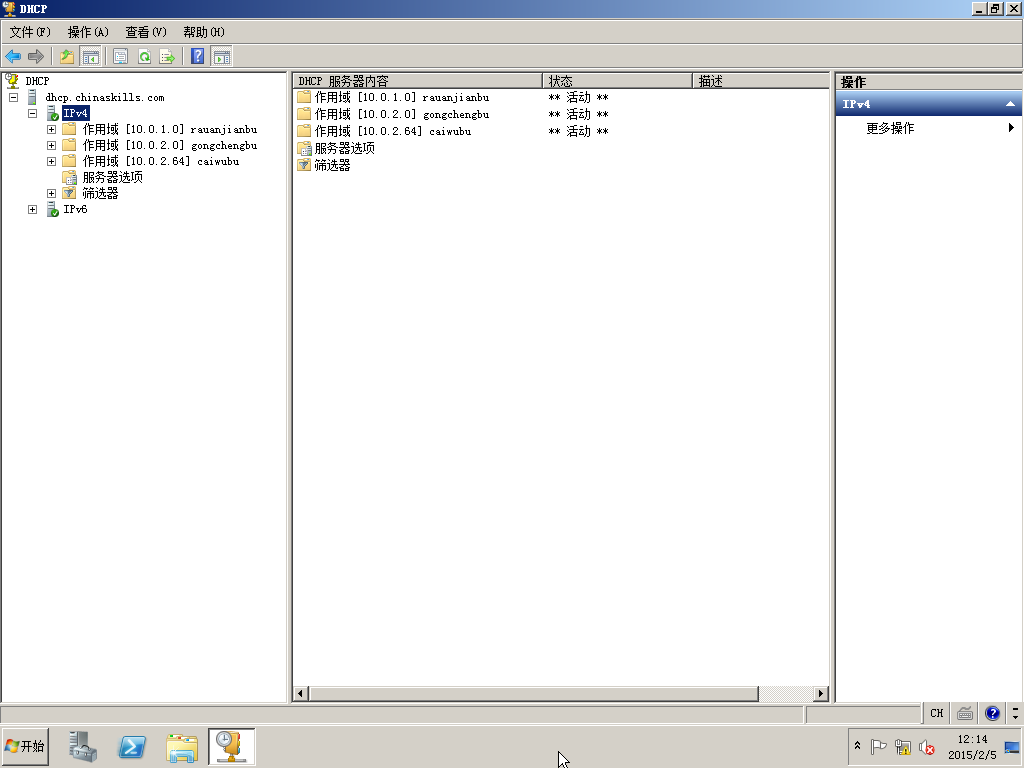Show hidden tray icons arrow

pos(857,746)
